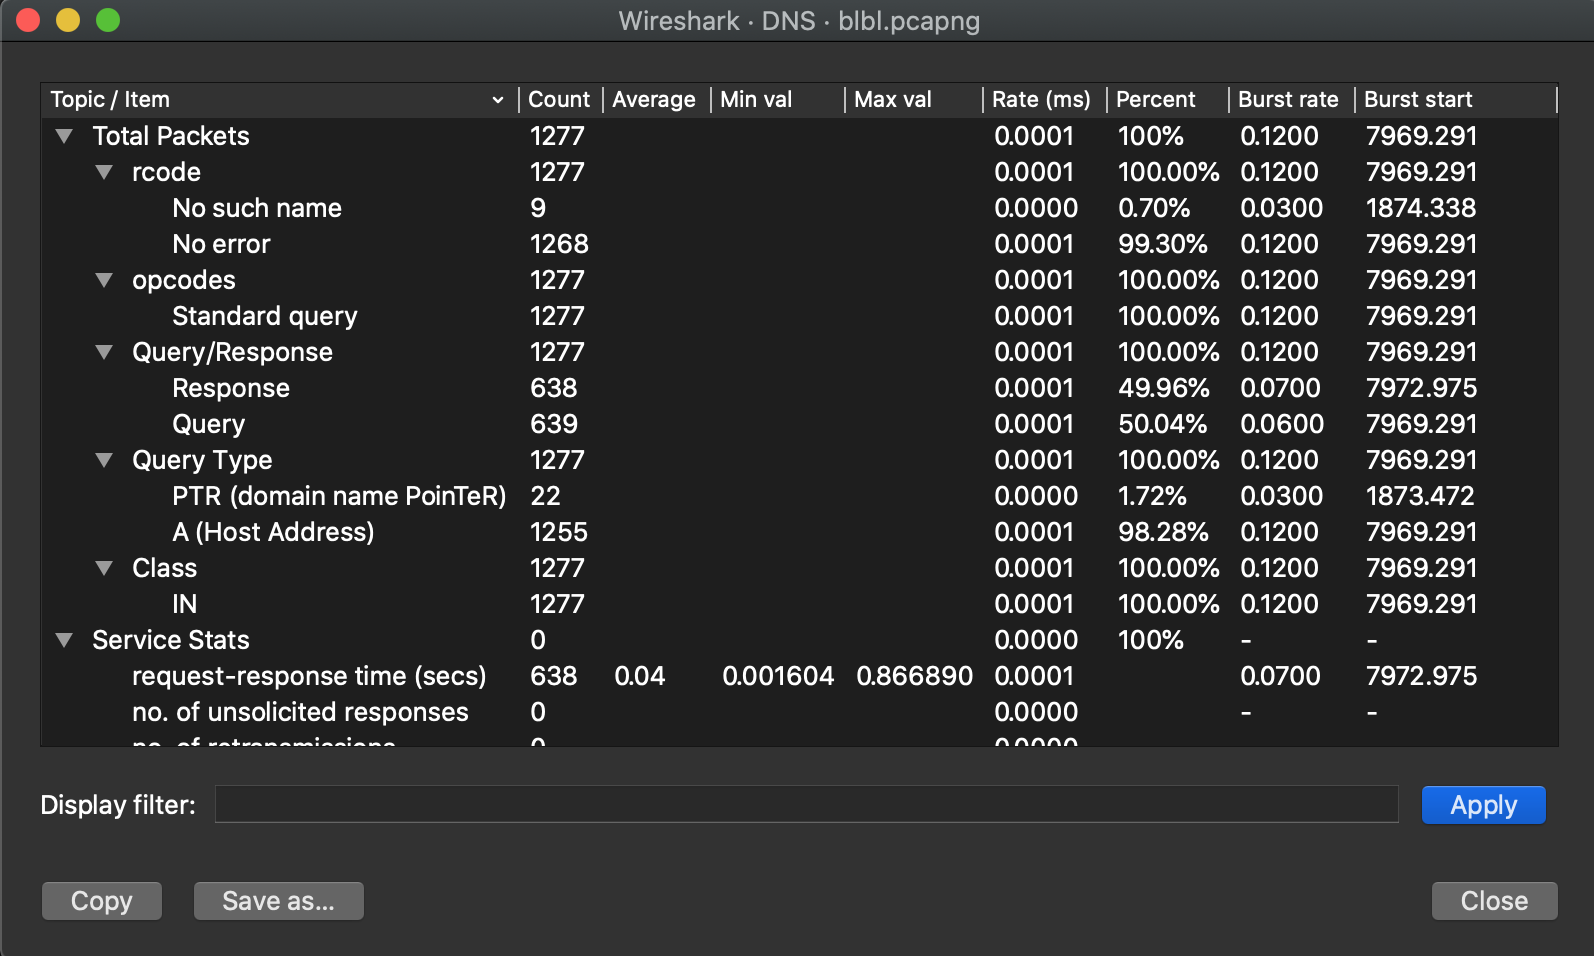Collapse the opcodes section

104,280
